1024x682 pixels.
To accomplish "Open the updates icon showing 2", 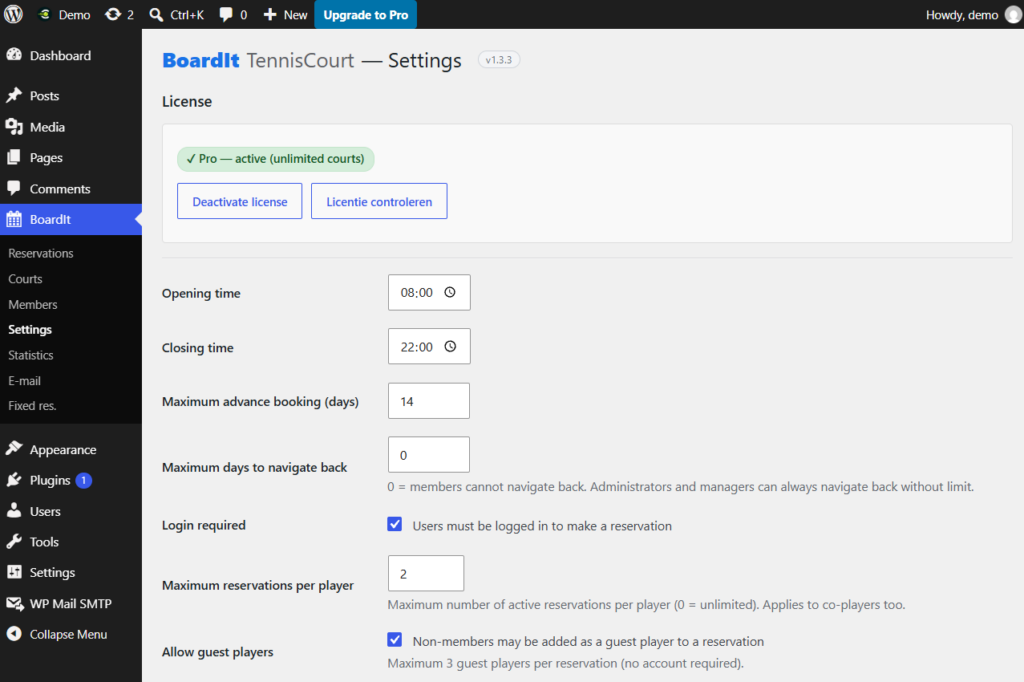I will point(113,14).
